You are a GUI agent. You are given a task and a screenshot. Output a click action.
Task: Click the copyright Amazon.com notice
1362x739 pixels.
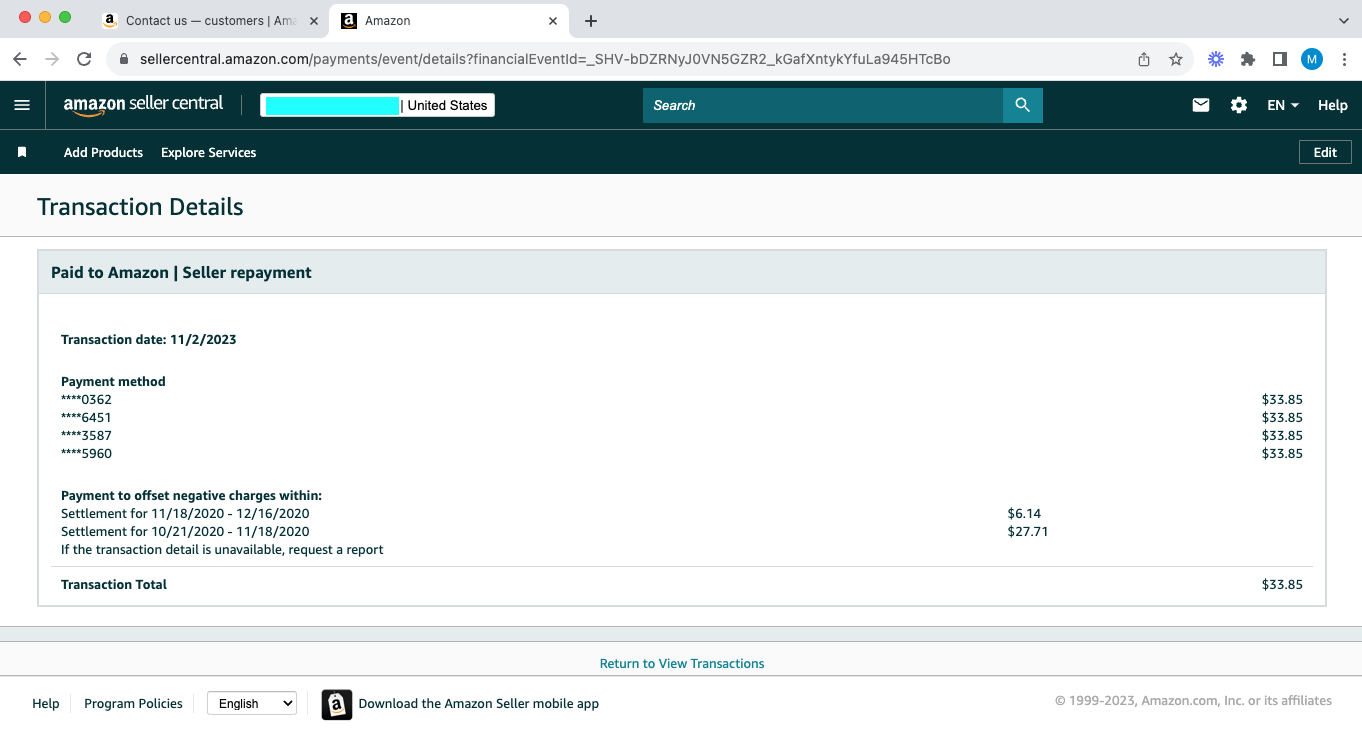(x=1193, y=701)
